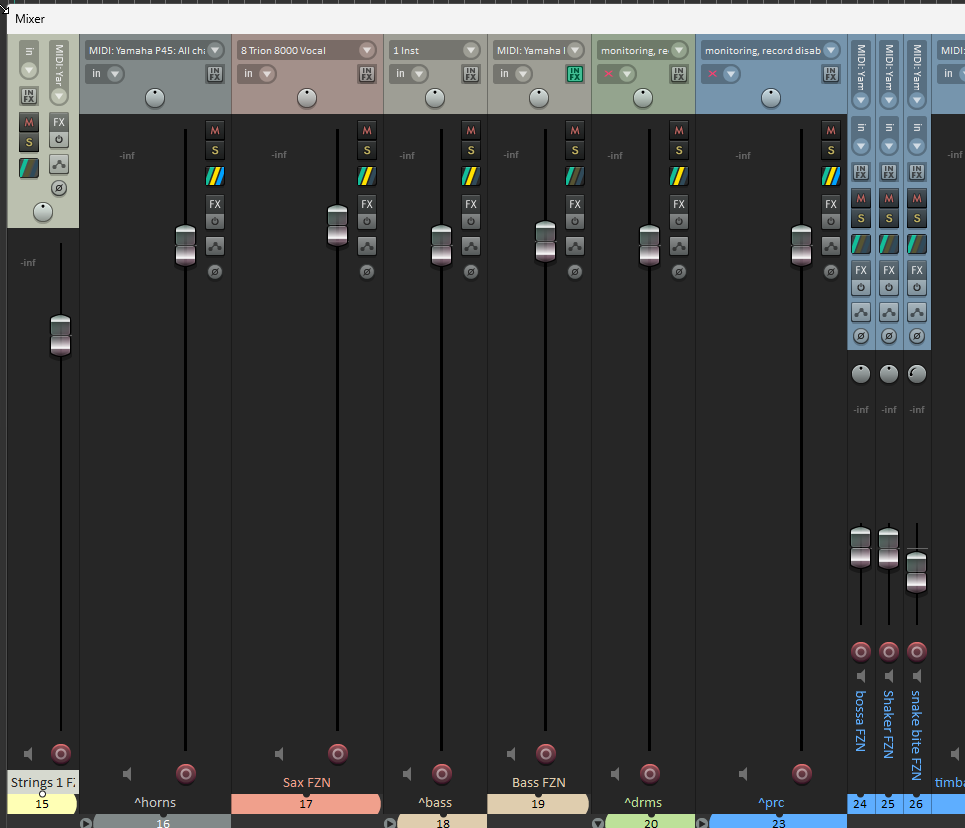Click the pan knob on ^drms strip
965x828 pixels.
point(643,98)
